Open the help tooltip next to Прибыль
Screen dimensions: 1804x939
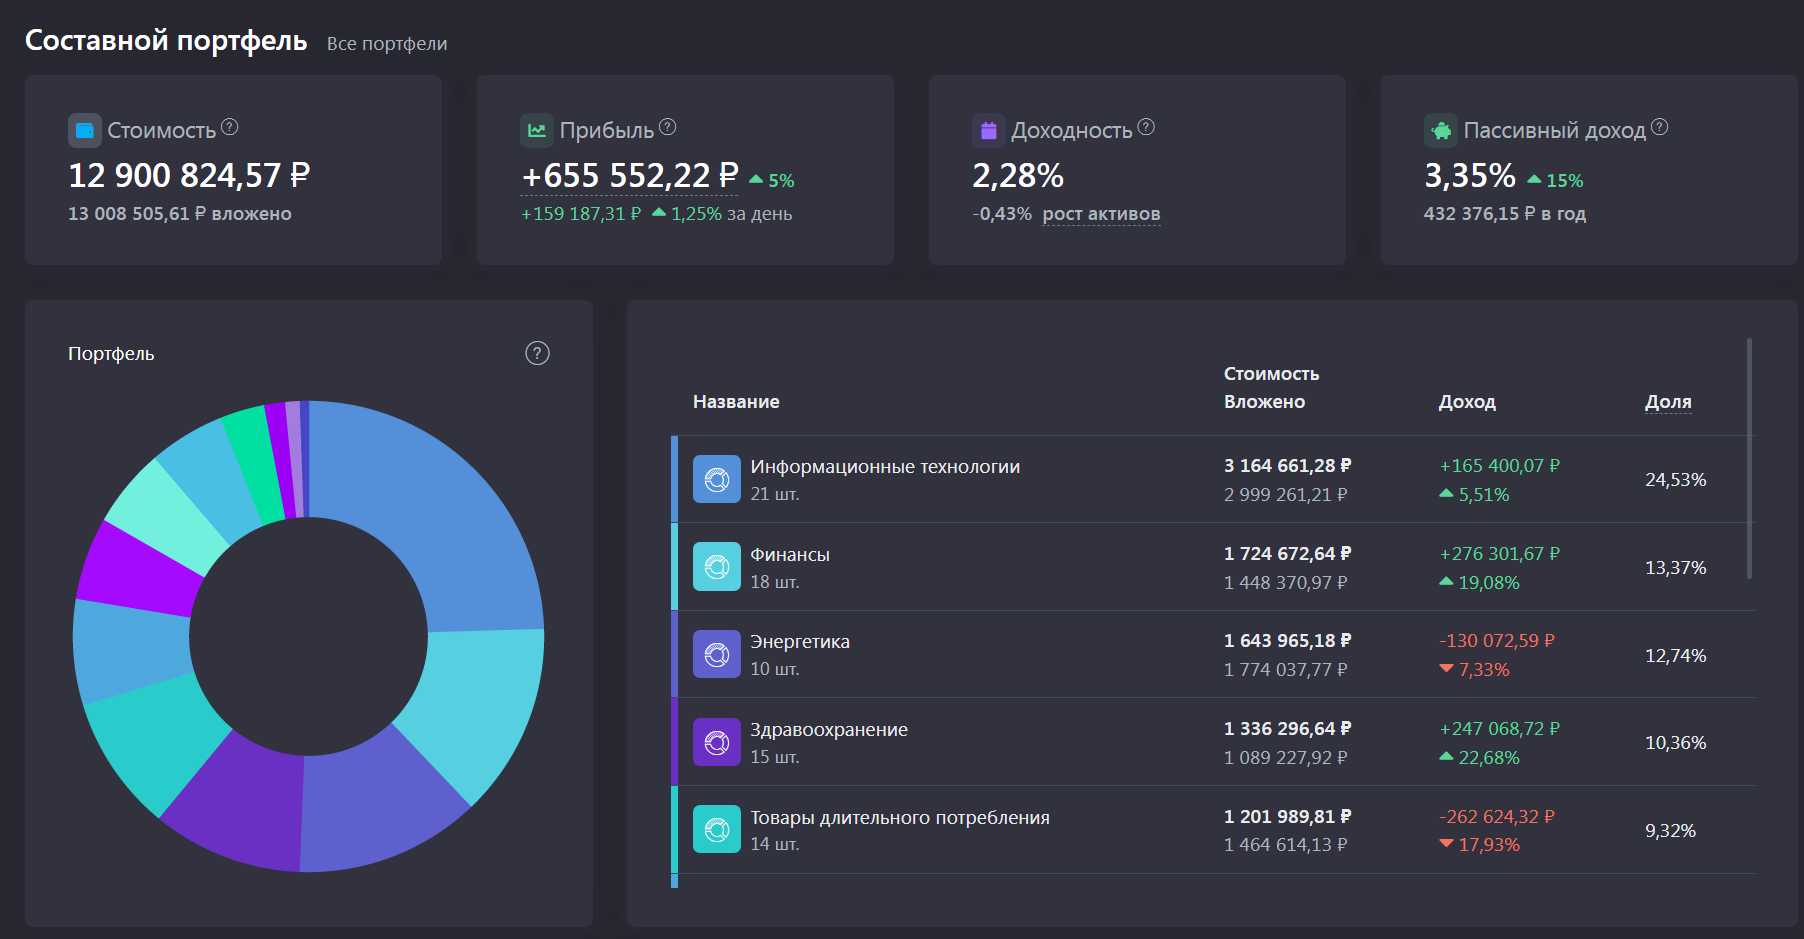[x=668, y=127]
